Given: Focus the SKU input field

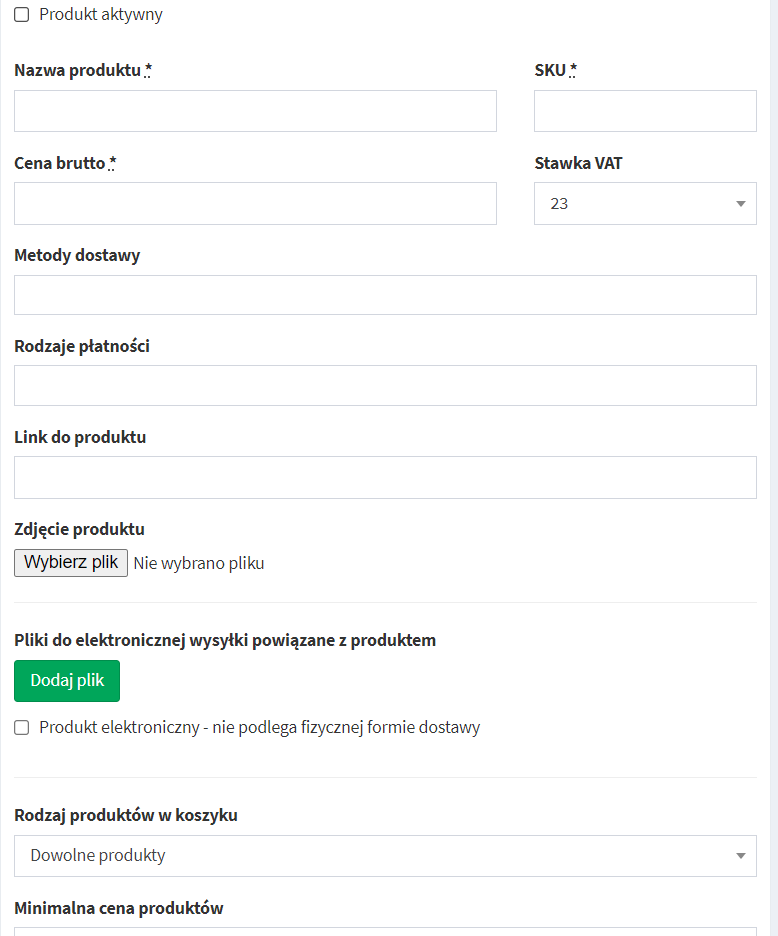Looking at the screenshot, I should click(645, 111).
